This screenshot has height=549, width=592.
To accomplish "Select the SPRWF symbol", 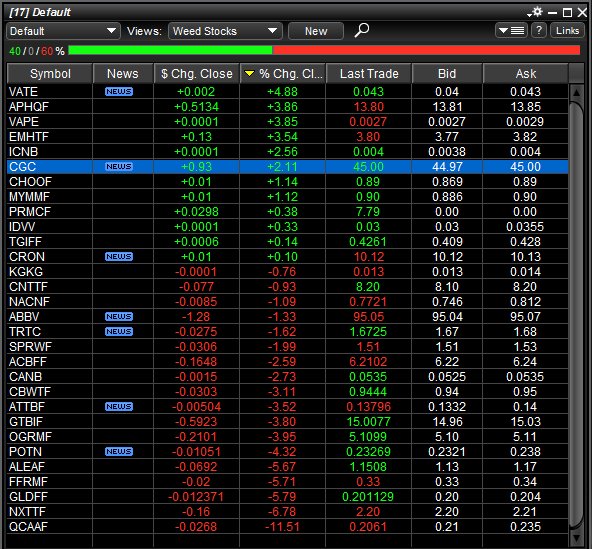I will [x=30, y=346].
